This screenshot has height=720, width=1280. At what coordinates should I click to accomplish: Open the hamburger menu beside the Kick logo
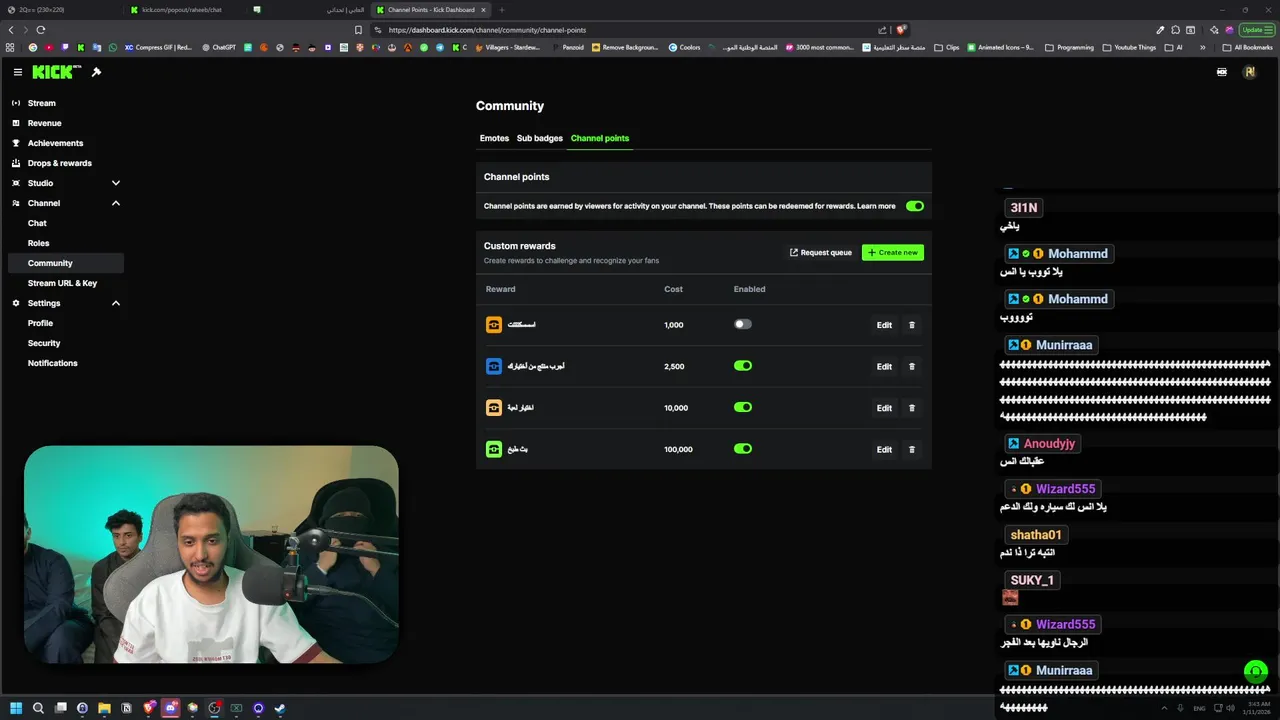point(17,72)
